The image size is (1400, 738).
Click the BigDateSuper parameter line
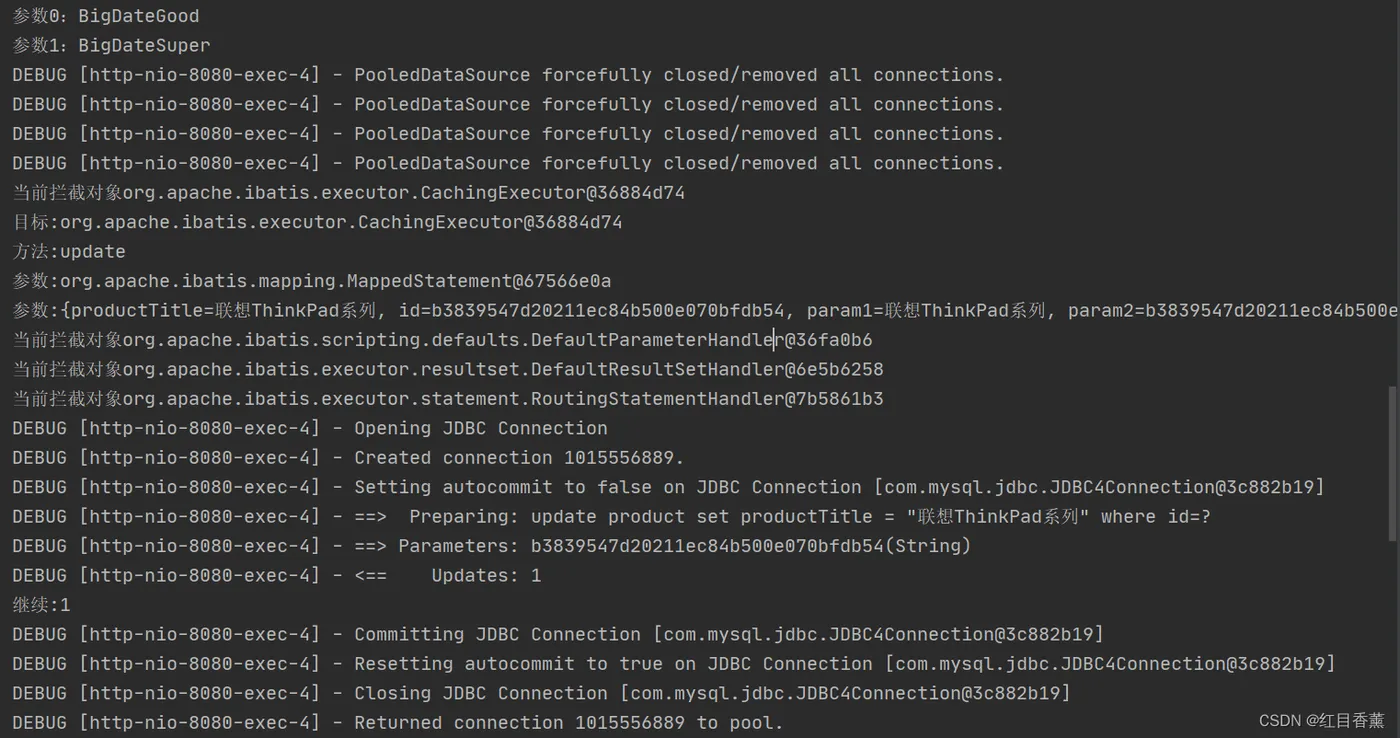[x=111, y=45]
